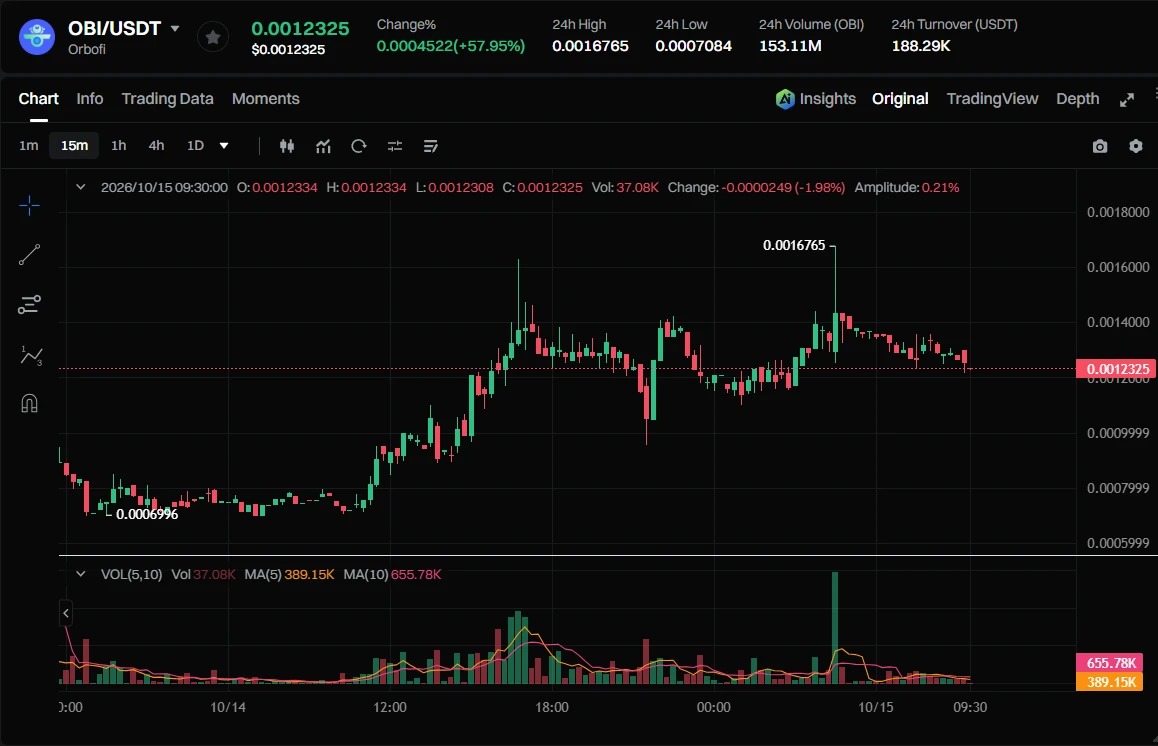Click the Orbofi coin logo

pos(37,37)
